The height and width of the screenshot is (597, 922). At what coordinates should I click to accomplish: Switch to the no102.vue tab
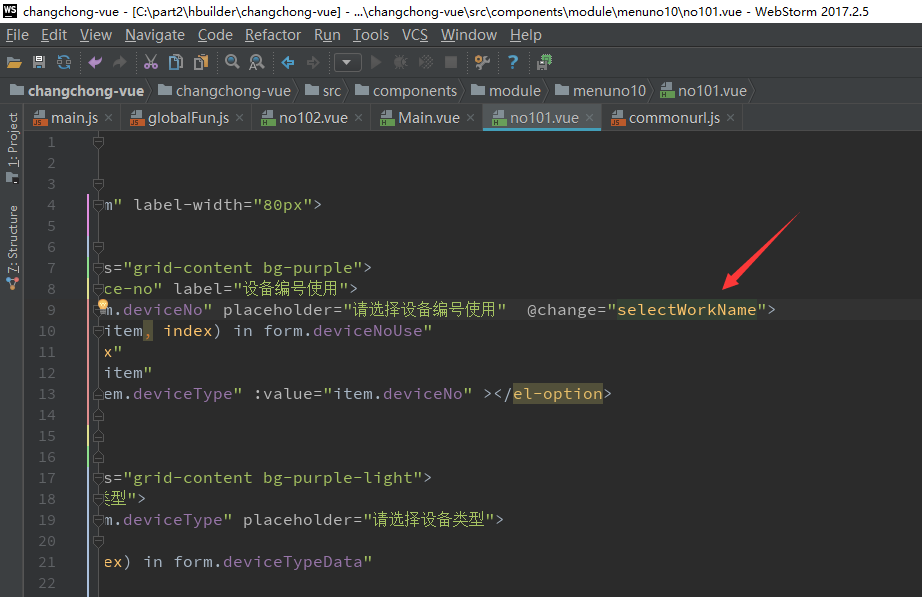[314, 116]
